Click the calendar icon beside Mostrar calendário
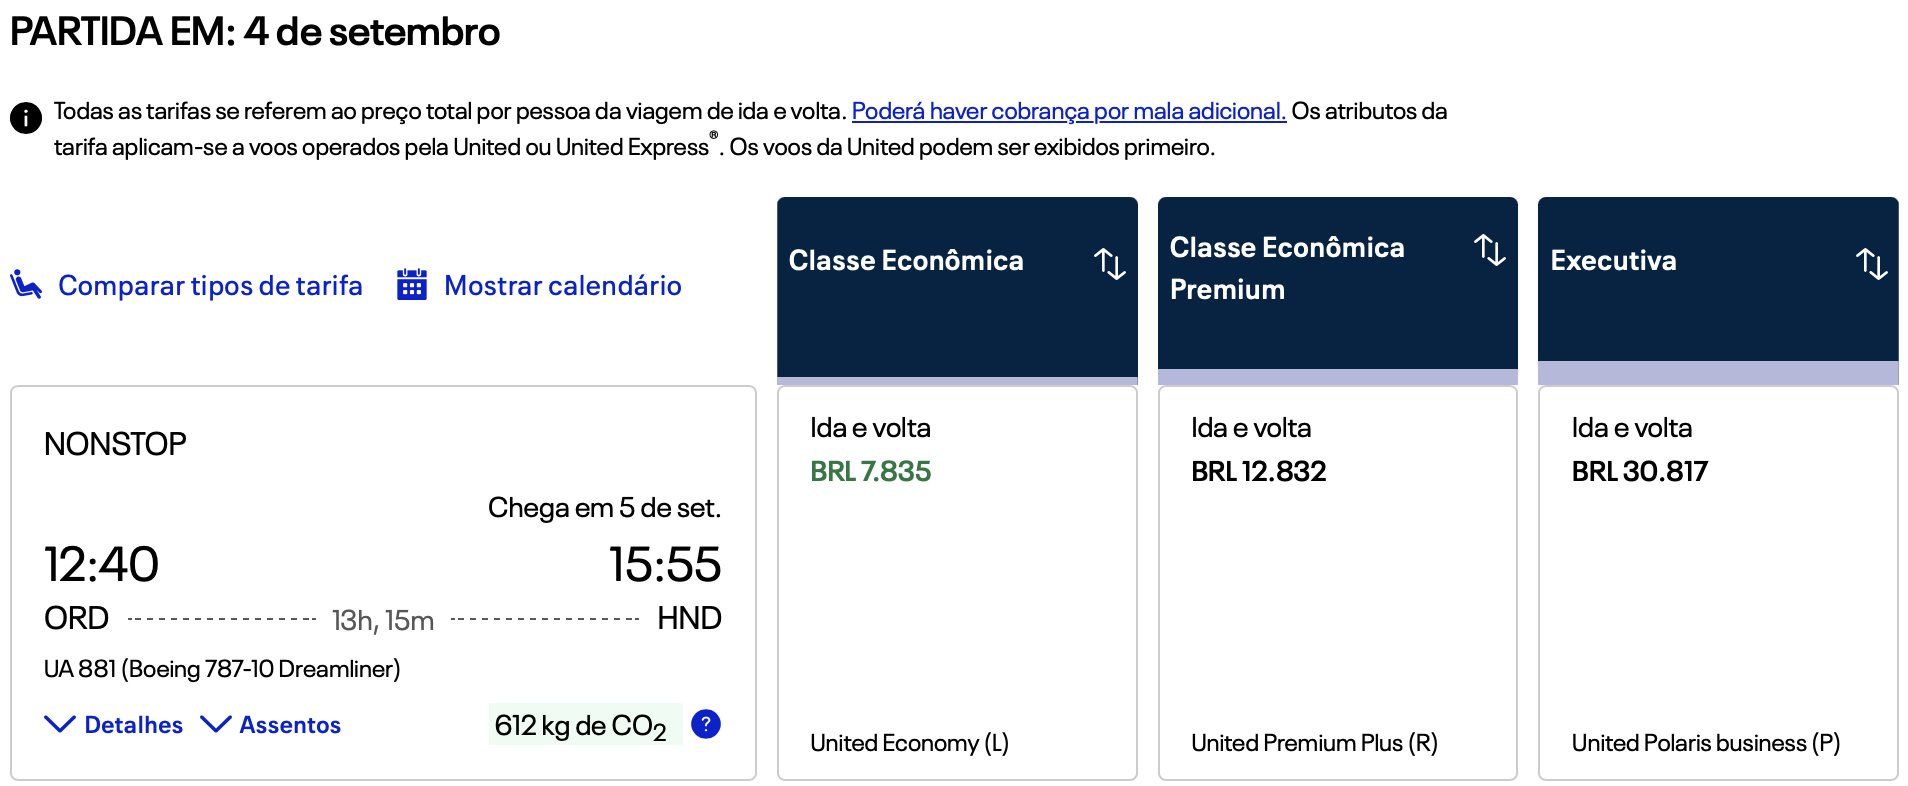The image size is (1908, 786). 412,285
